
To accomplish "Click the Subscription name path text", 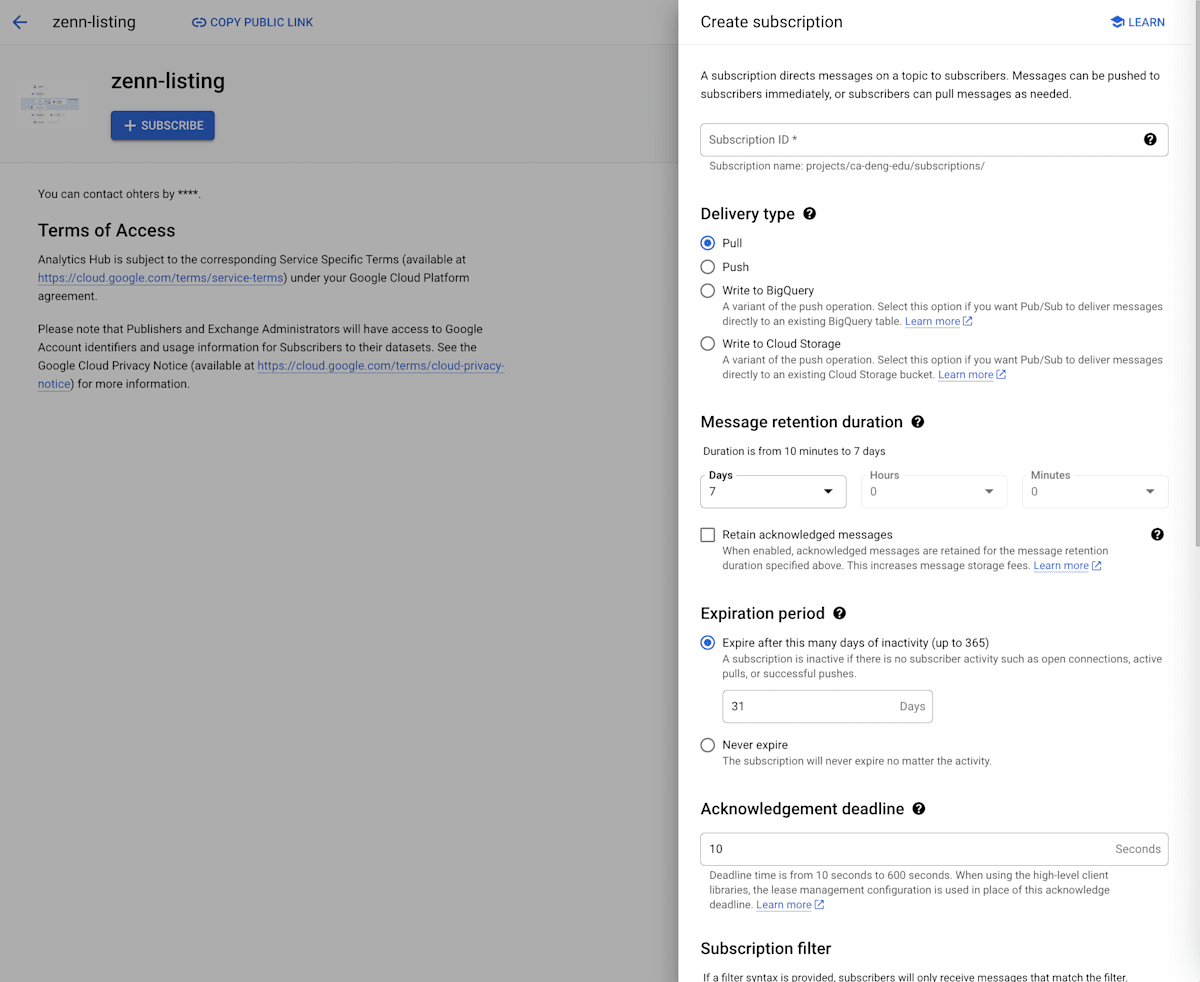I will 847,166.
